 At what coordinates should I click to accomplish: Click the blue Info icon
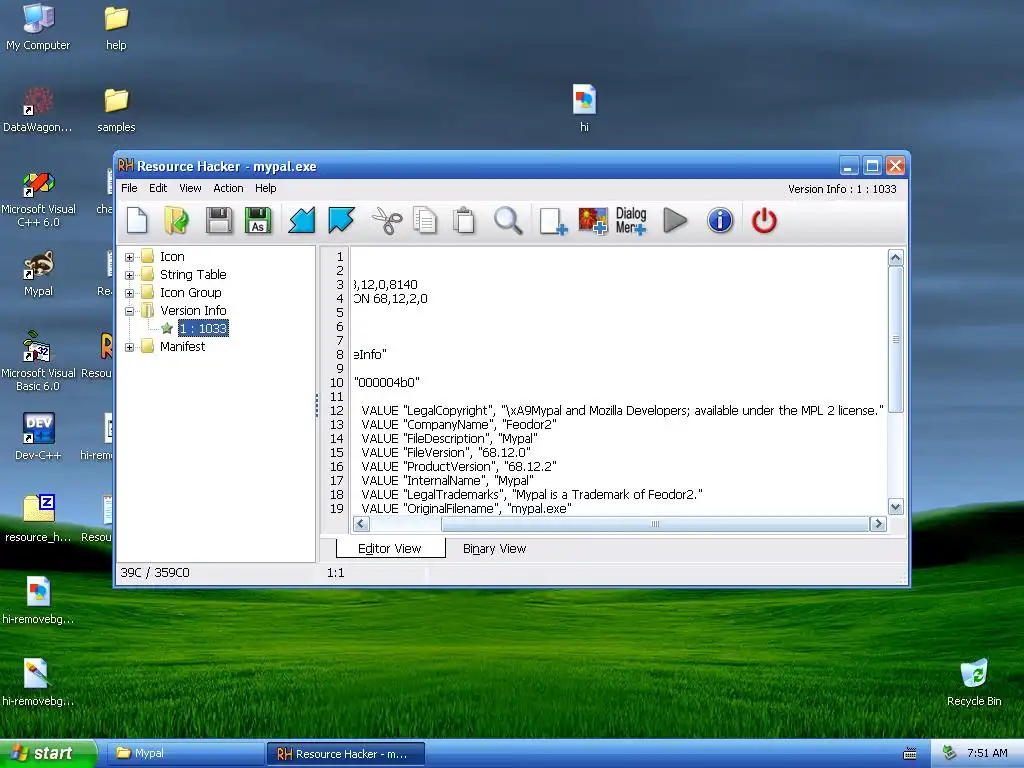(720, 221)
